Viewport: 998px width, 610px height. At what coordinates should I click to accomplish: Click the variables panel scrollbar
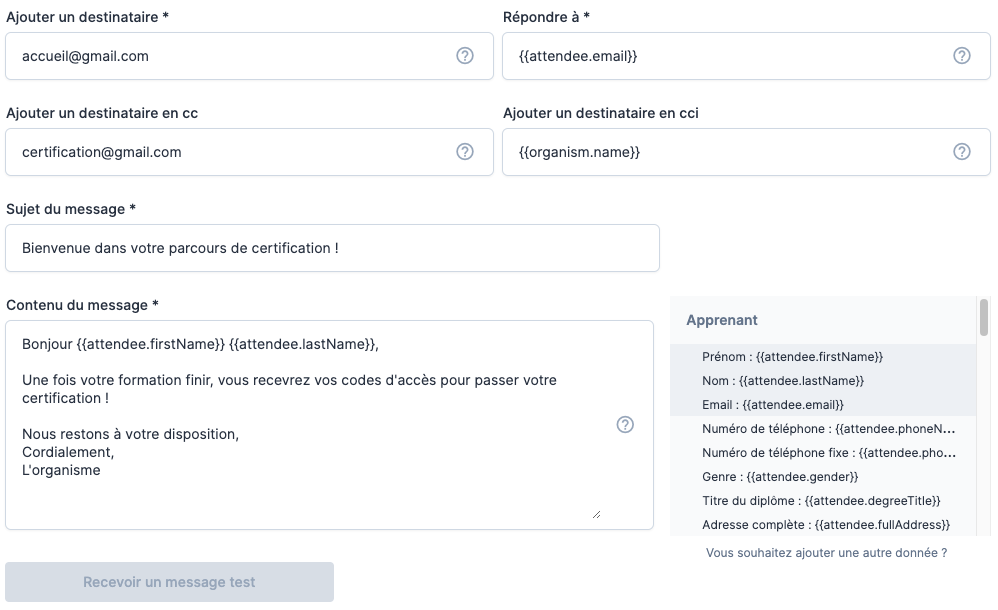click(984, 318)
